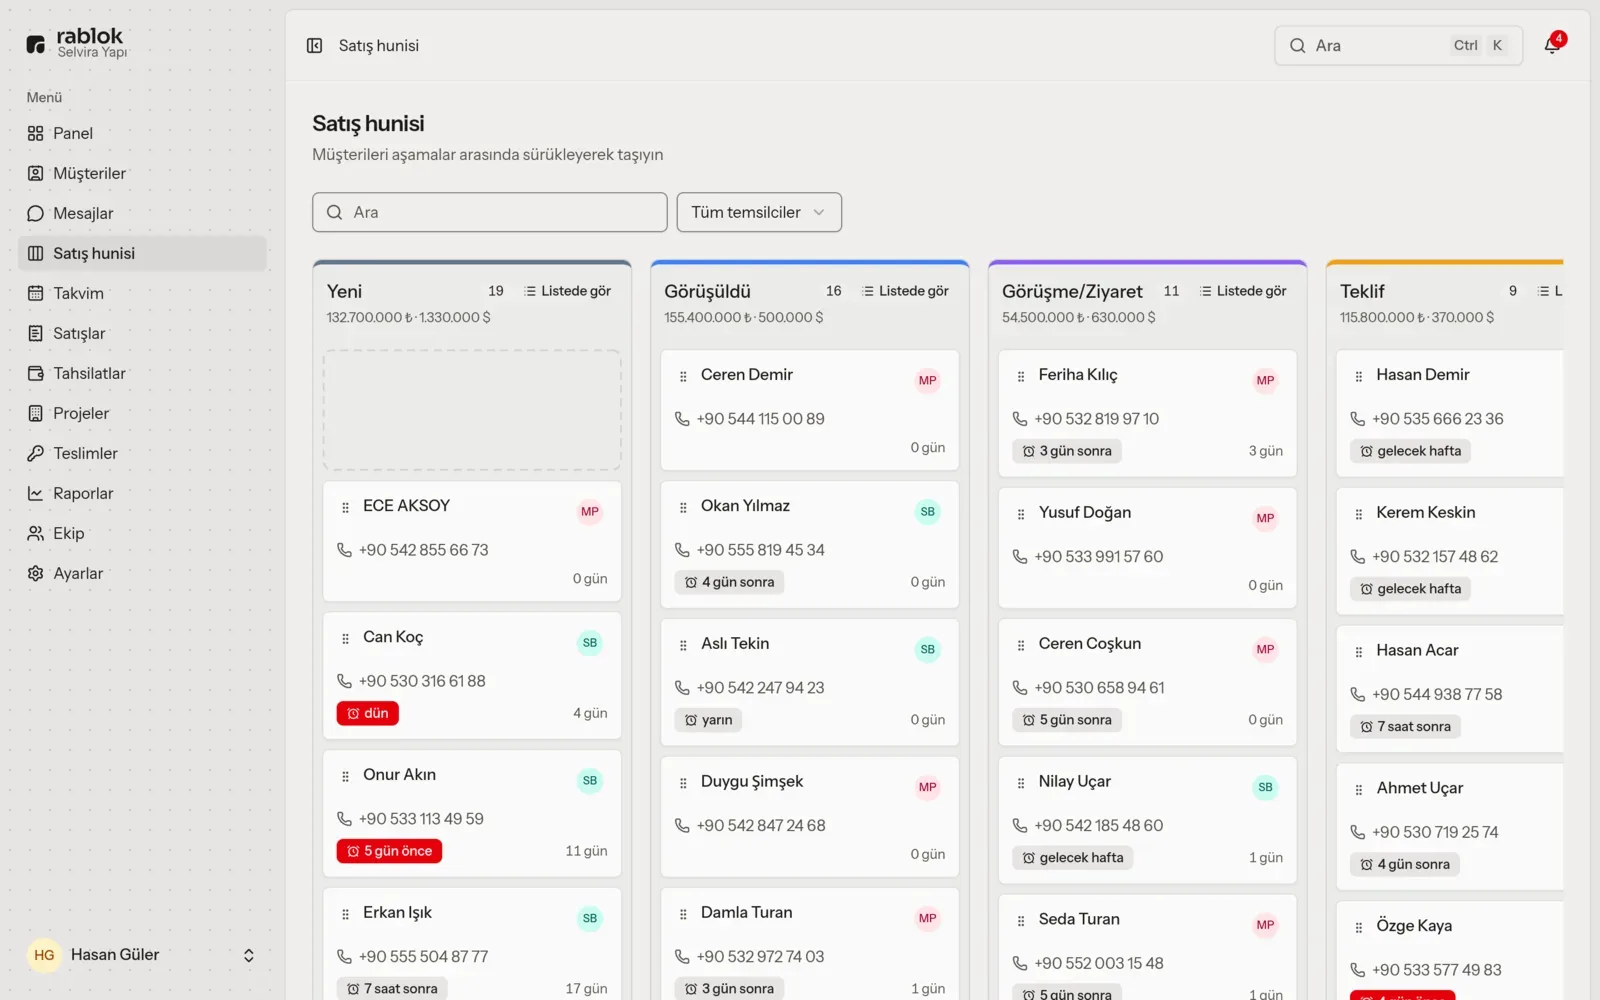Open Özge Kaya customer card
The image size is (1600, 1000).
(x=1450, y=951)
